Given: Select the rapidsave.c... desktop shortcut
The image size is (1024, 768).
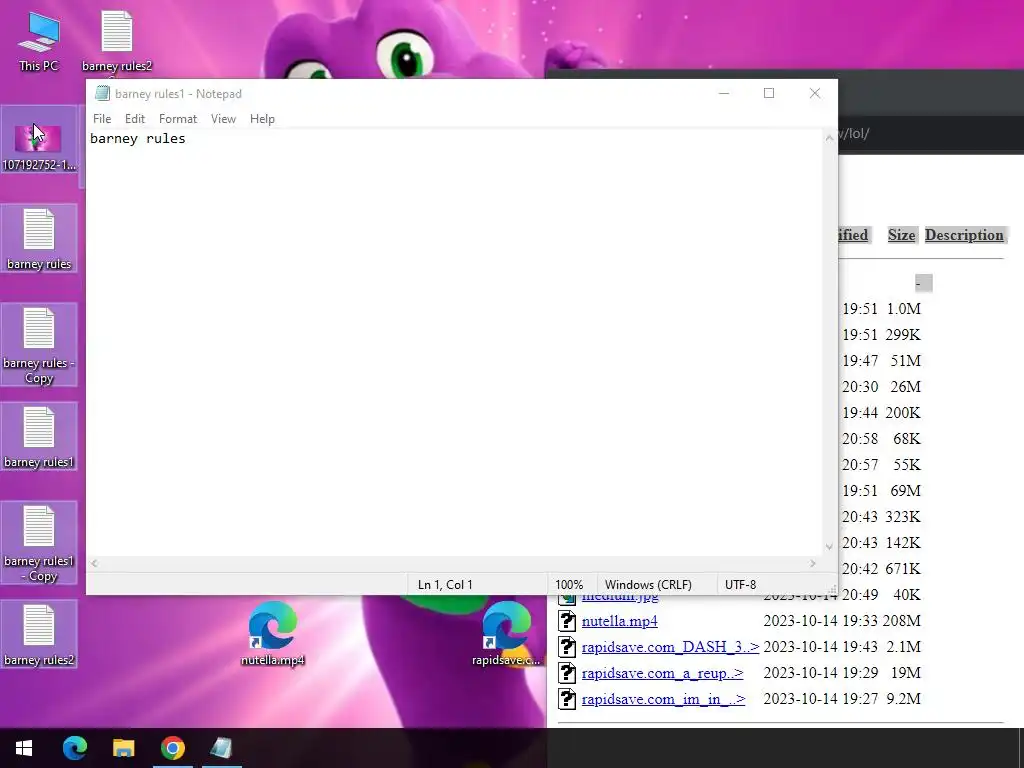Looking at the screenshot, I should 506,634.
